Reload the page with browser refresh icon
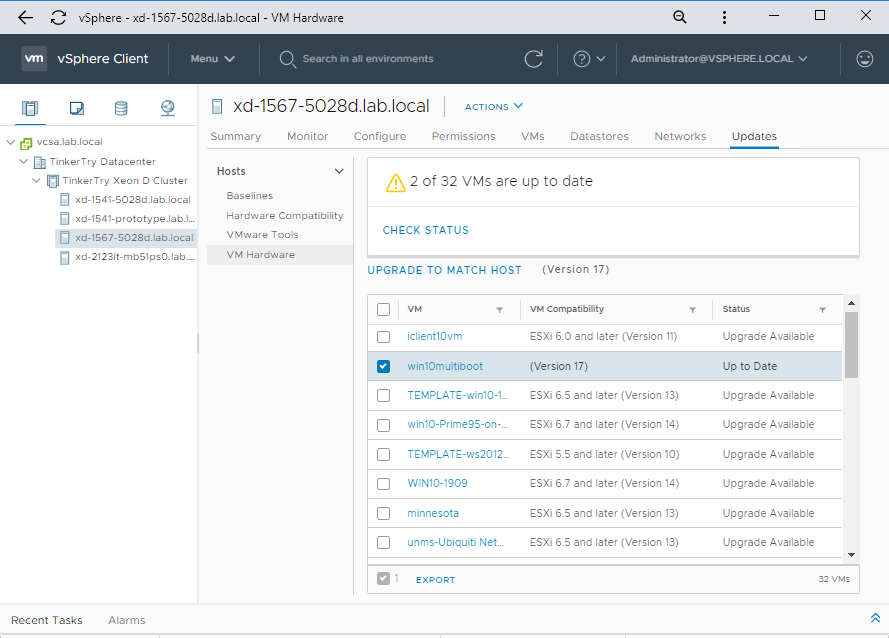The height and width of the screenshot is (638, 889). tap(58, 18)
